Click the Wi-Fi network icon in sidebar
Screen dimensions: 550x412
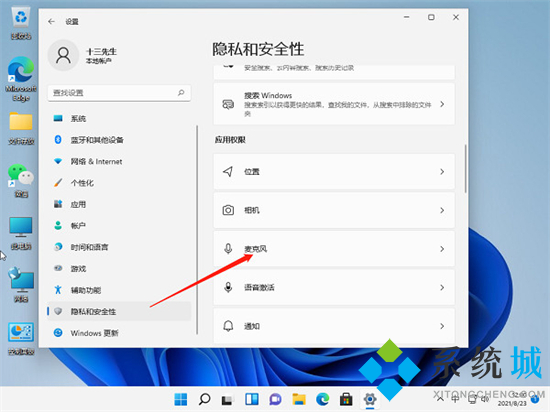58,161
